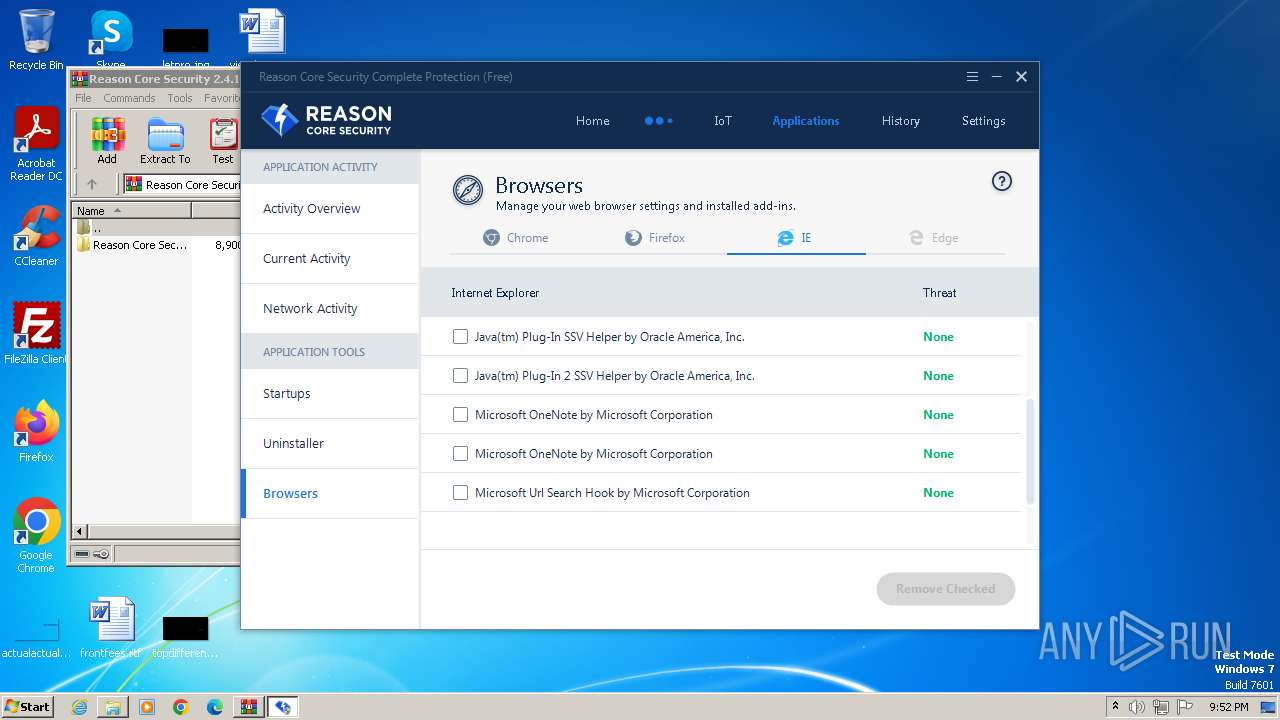The height and width of the screenshot is (720, 1280).
Task: Click the taskbar clock 9:52 PM
Action: [1228, 707]
